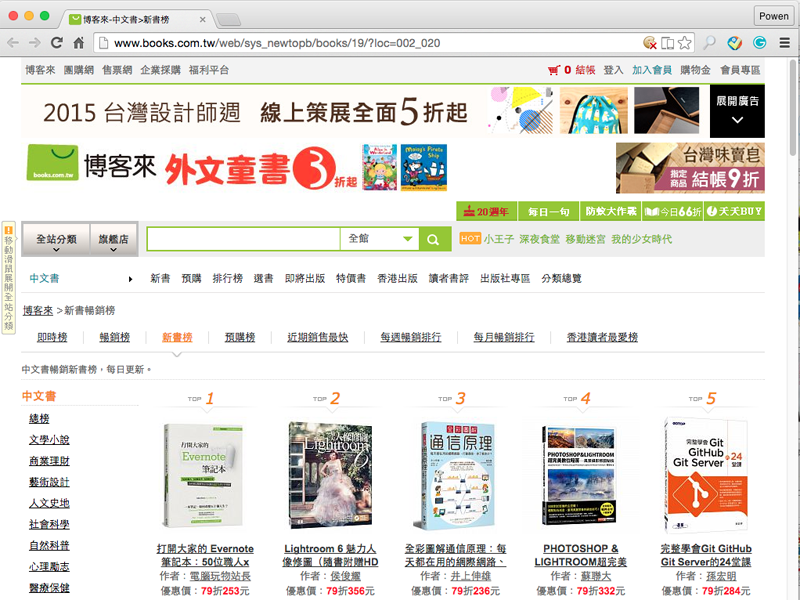Open the 今日66折 green tab
The height and width of the screenshot is (600, 800).
point(672,211)
